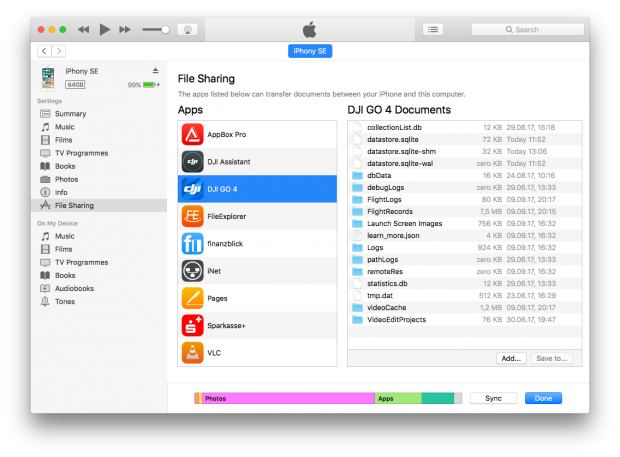This screenshot has width=620, height=457.
Task: Go back with the left chevron
Action: point(44,51)
